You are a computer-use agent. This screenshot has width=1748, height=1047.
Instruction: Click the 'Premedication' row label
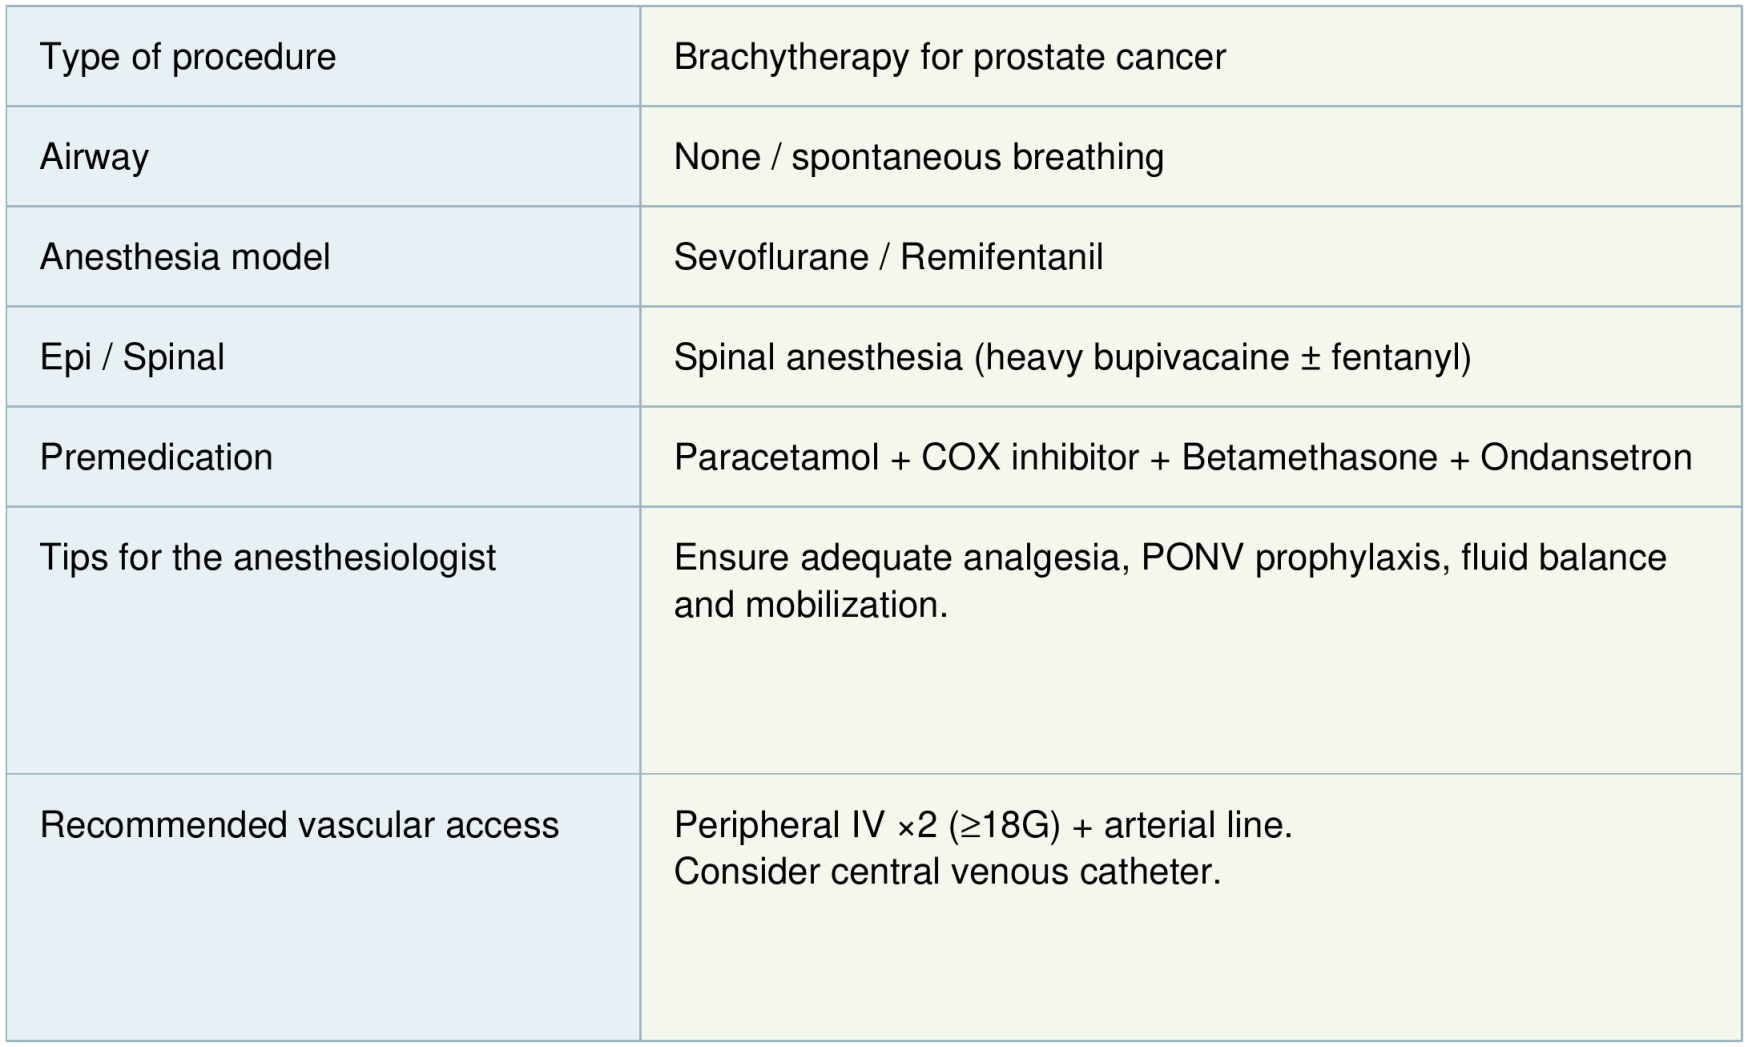click(x=156, y=457)
